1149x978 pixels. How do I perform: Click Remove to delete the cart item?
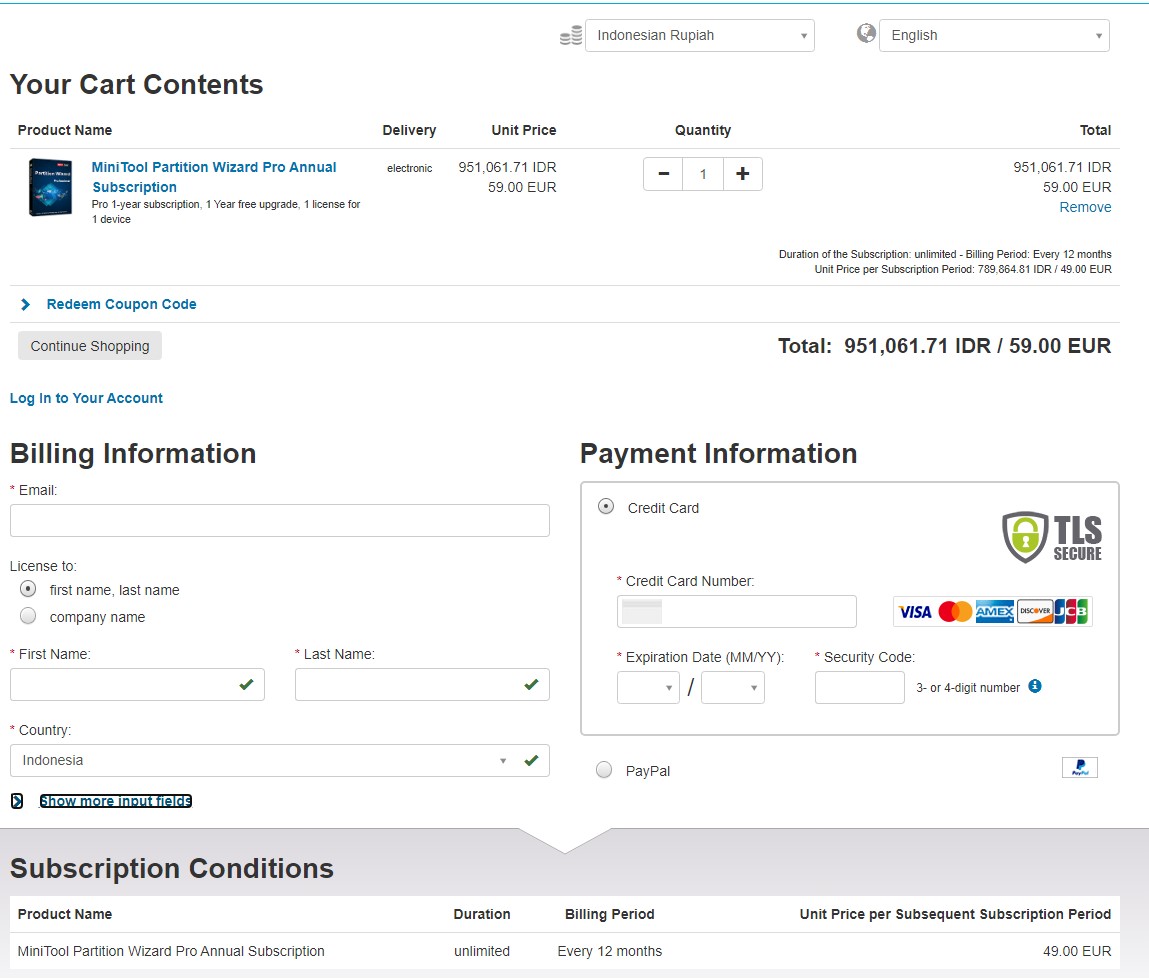[x=1085, y=207]
